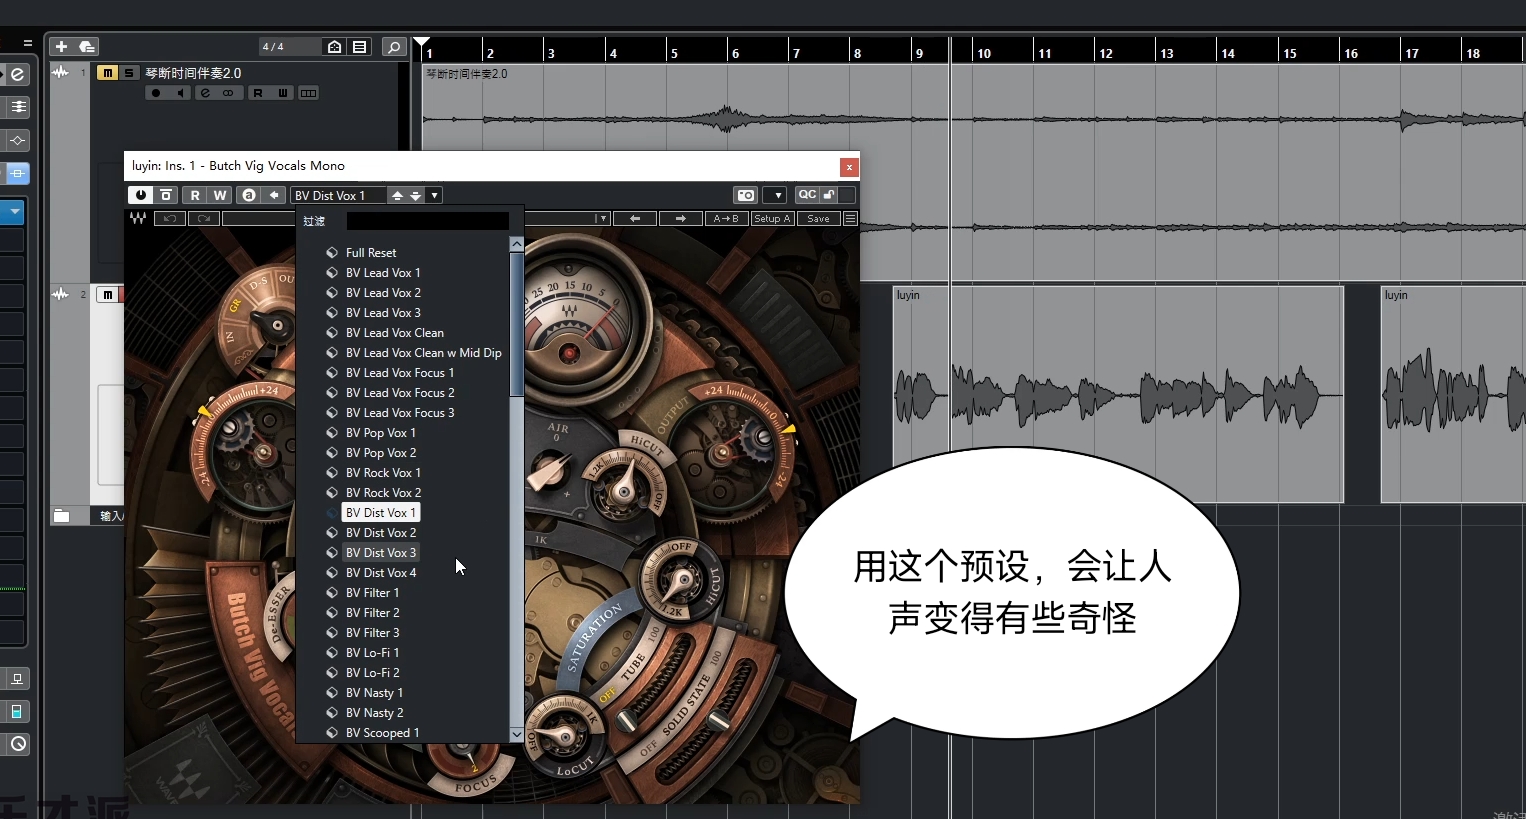Go to previous Waves preset left arrow
Image resolution: width=1526 pixels, height=819 pixels.
tap(635, 218)
